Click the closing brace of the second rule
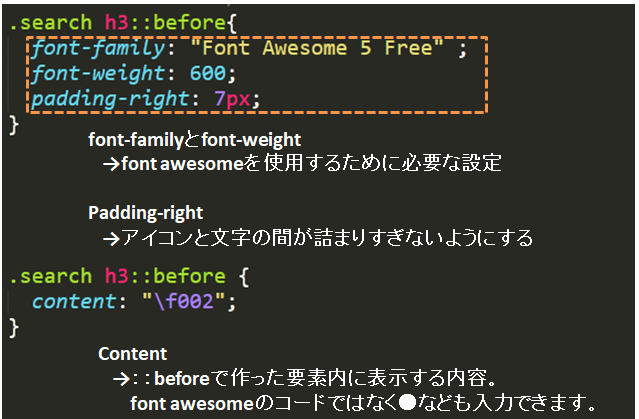This screenshot has width=639, height=419. click(13, 328)
